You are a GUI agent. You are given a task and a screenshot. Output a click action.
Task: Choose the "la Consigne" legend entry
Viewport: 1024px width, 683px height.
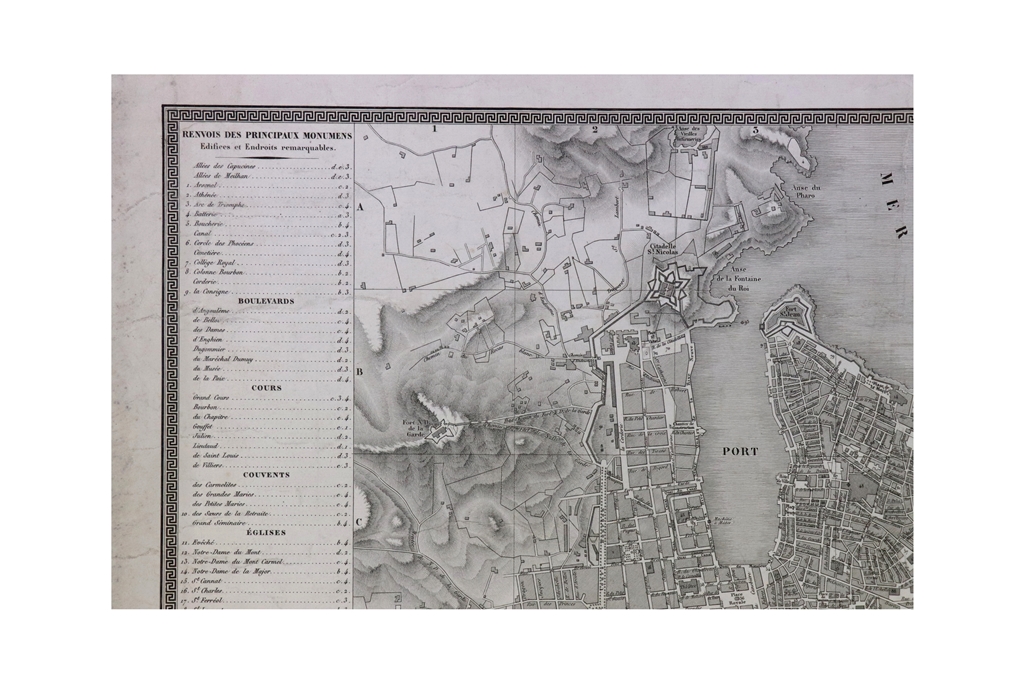[x=267, y=292]
